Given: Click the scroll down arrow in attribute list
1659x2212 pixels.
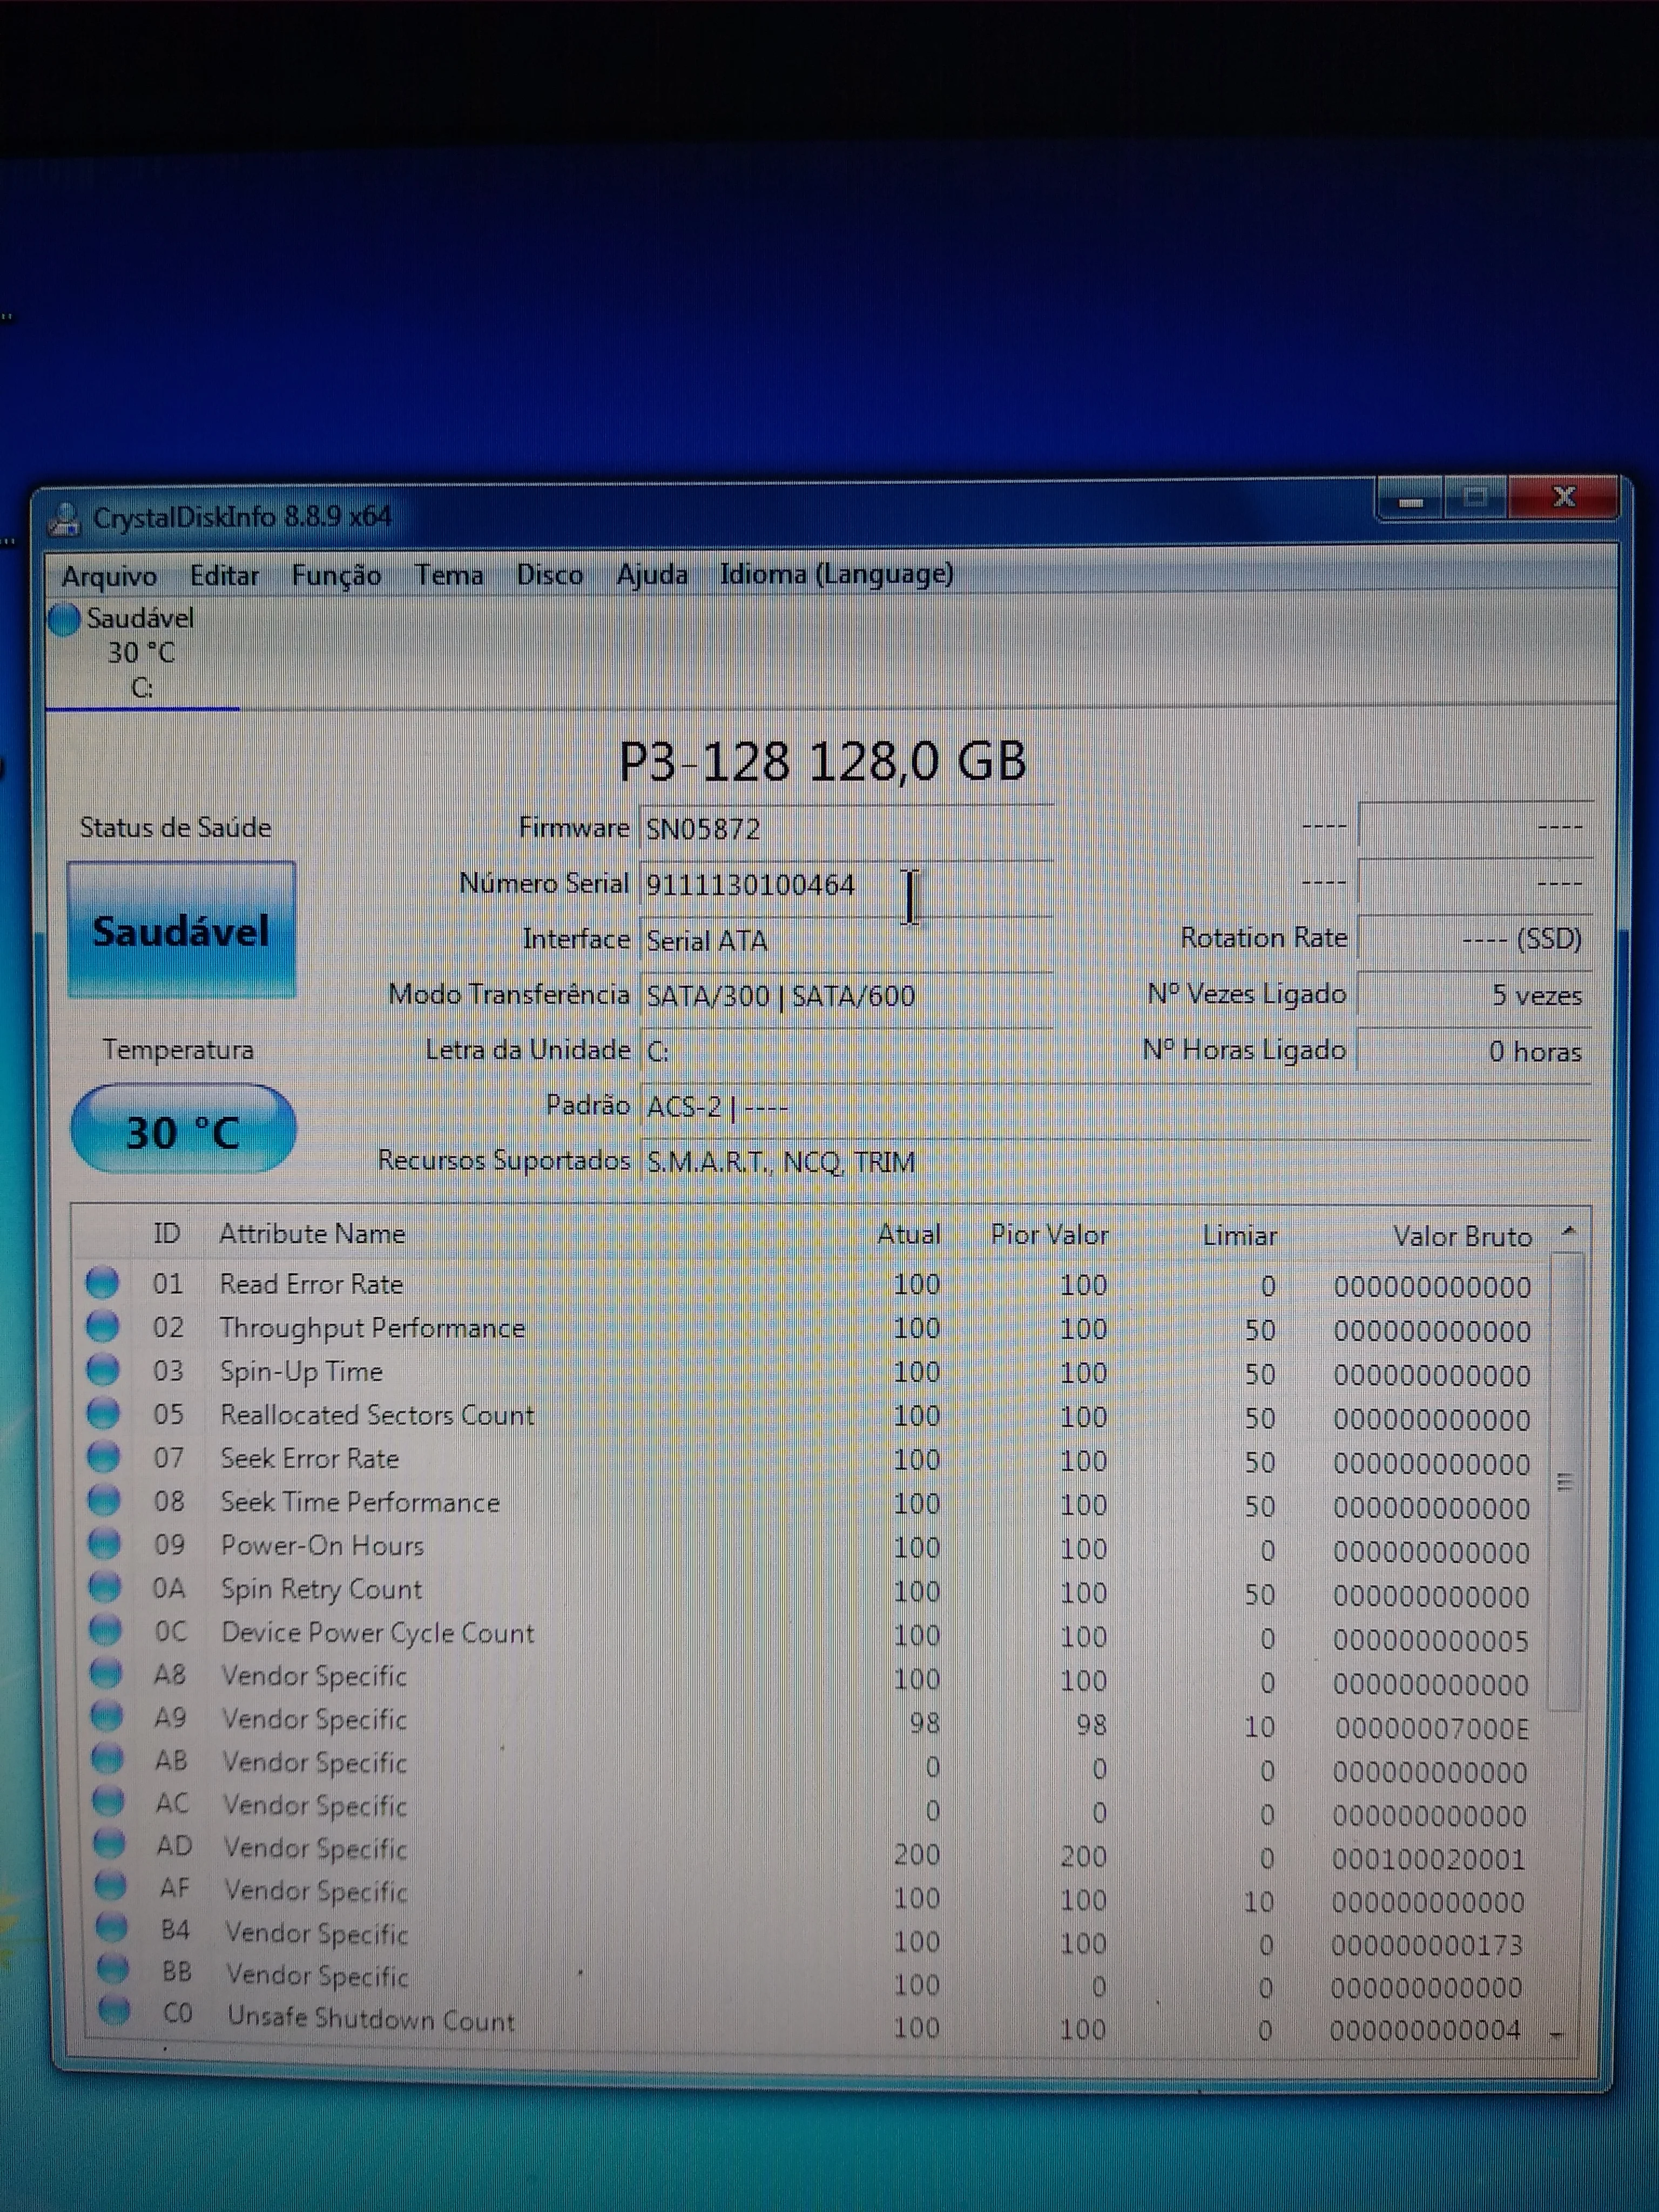Looking at the screenshot, I should tap(1557, 2034).
